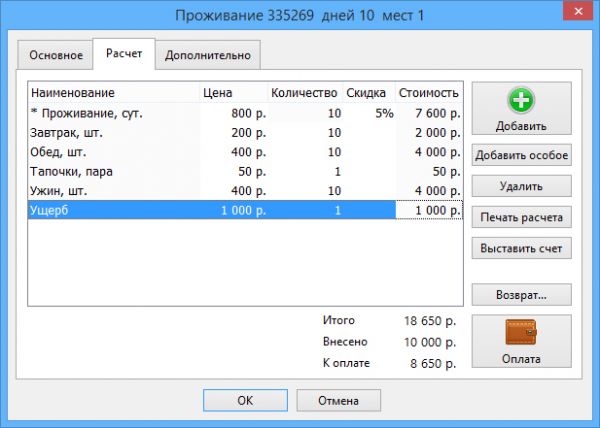The width and height of the screenshot is (600, 428).
Task: Confirm with the OK button
Action: coord(245,400)
